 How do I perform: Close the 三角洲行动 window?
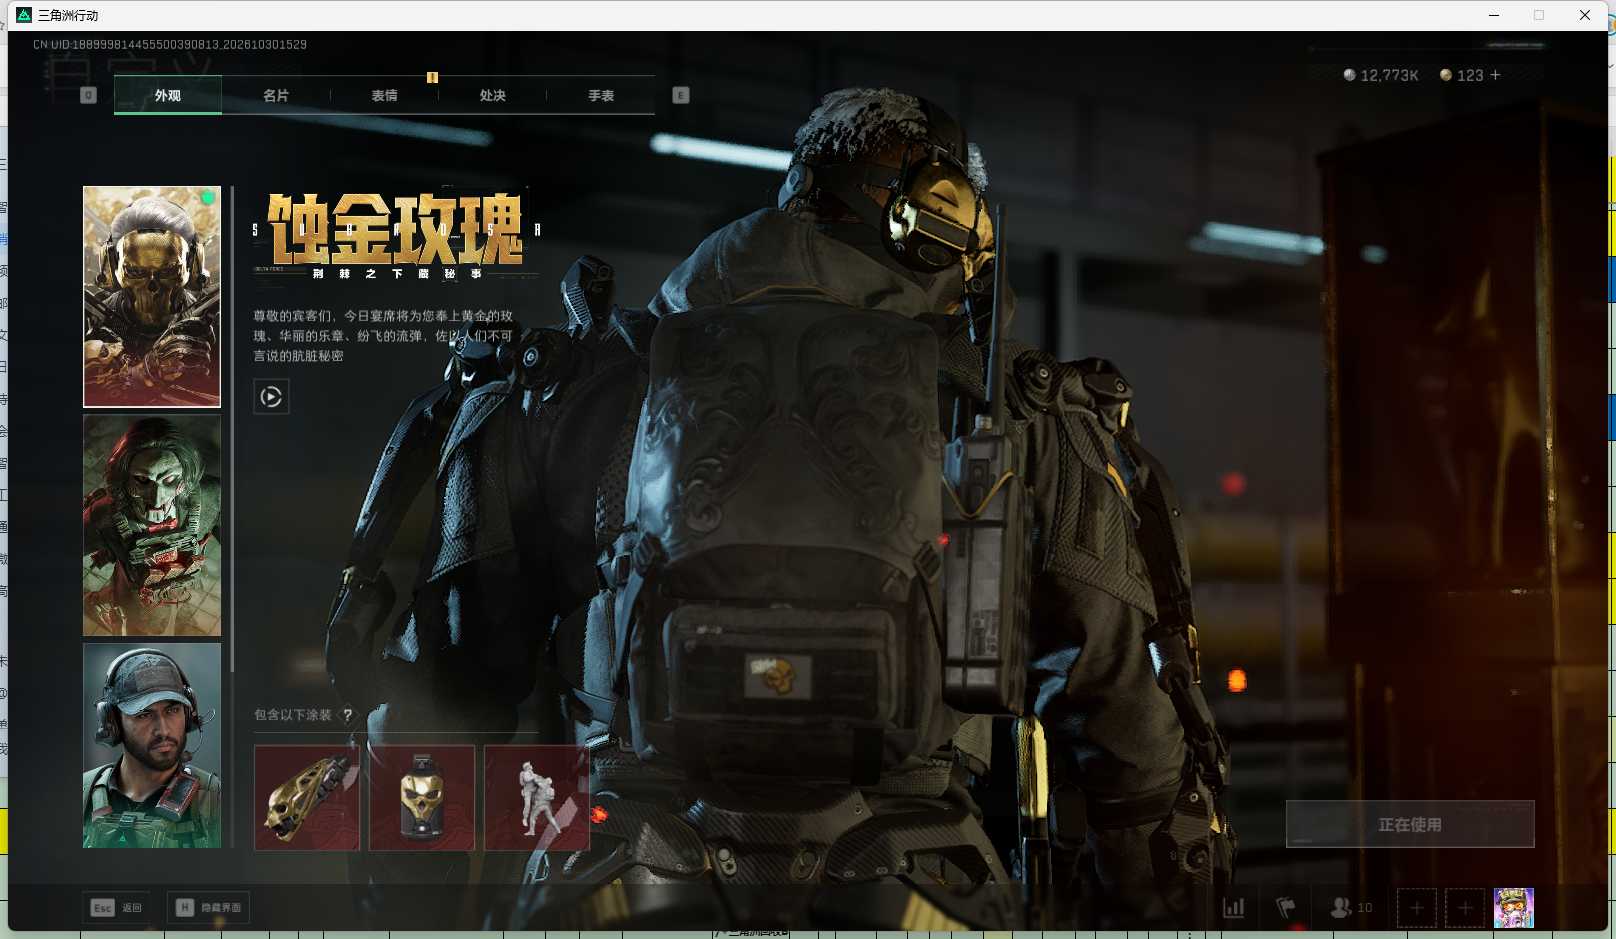[x=1585, y=15]
